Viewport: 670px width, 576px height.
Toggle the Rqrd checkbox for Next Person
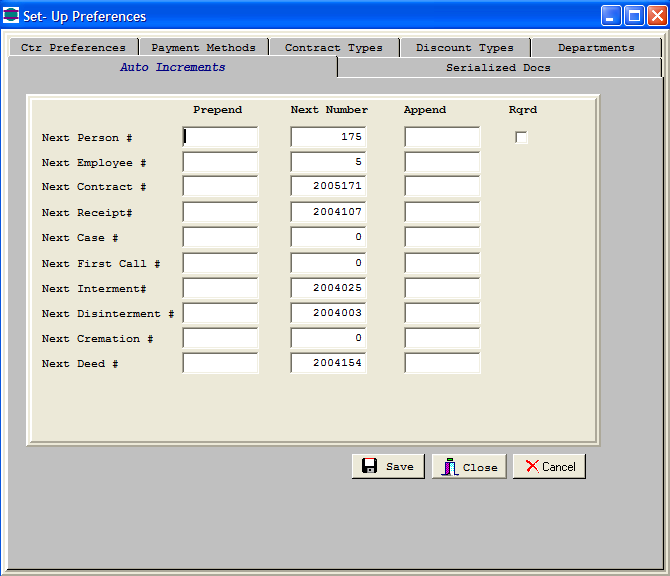pos(521,138)
